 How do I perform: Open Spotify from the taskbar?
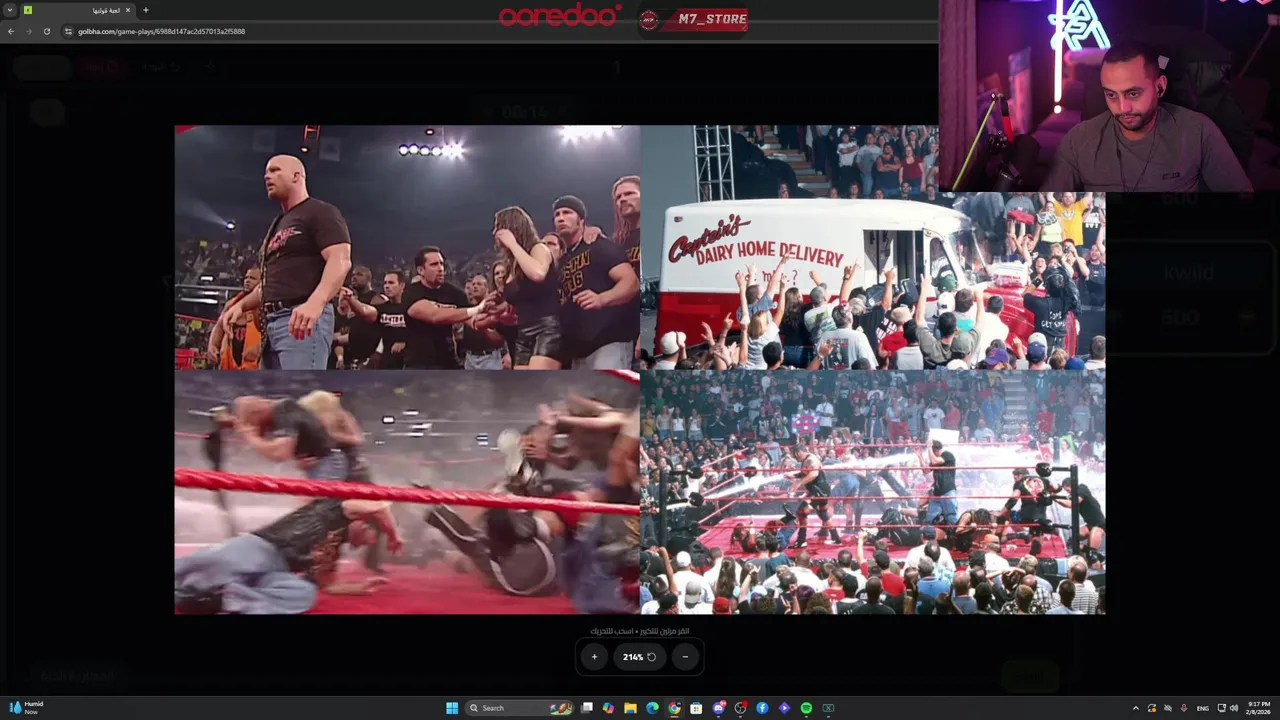806,708
